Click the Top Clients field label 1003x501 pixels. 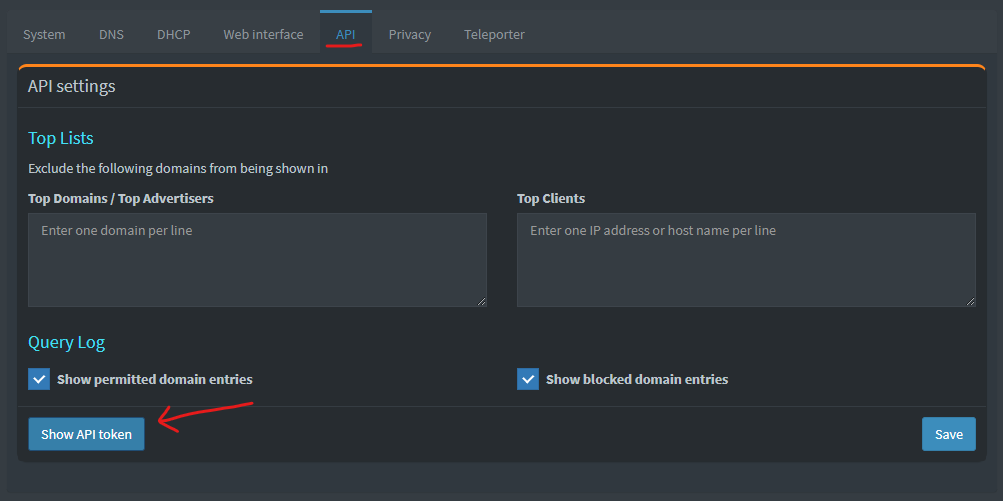pyautogui.click(x=551, y=198)
